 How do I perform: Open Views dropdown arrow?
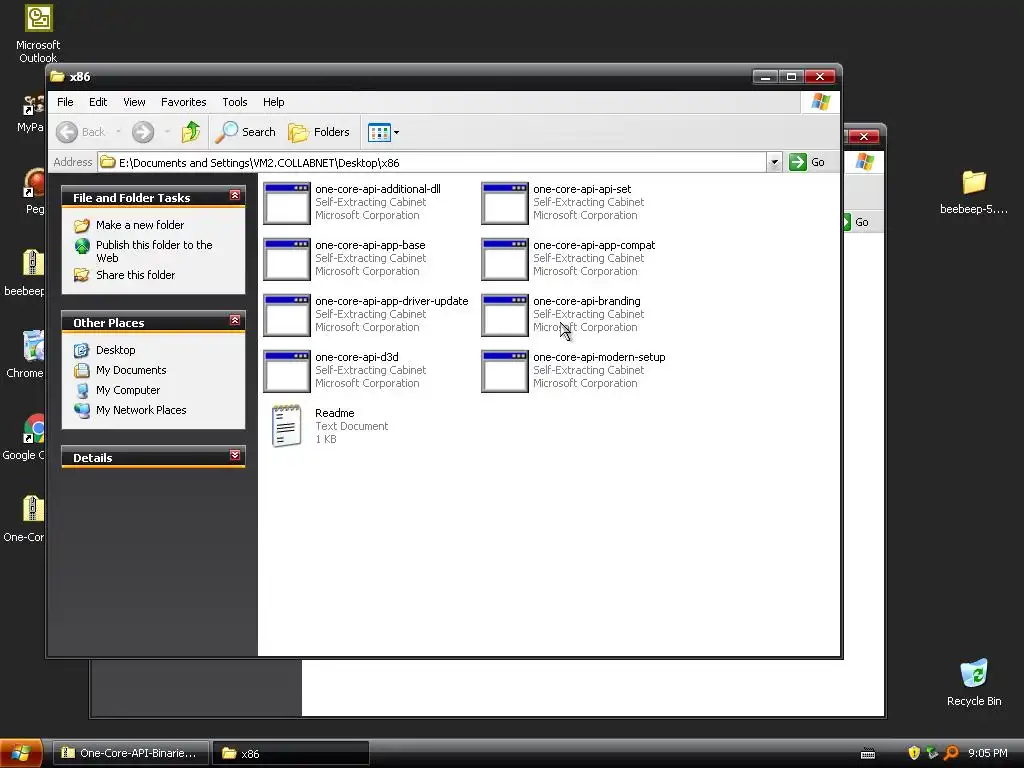pos(396,133)
